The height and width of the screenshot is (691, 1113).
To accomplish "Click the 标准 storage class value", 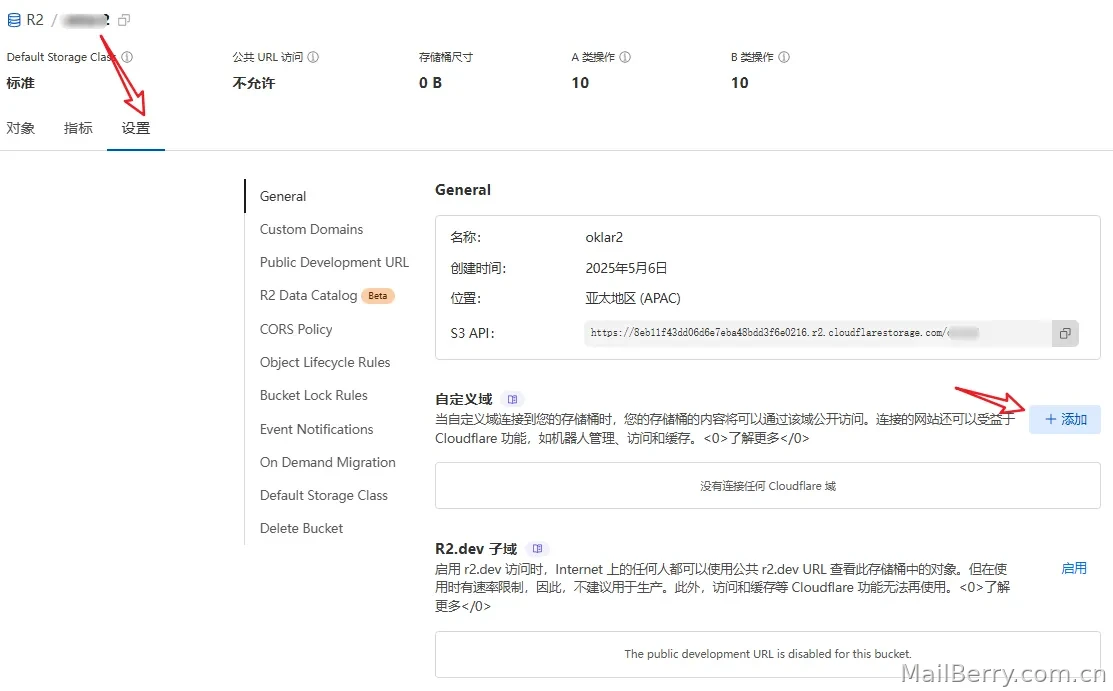I will click(x=21, y=83).
